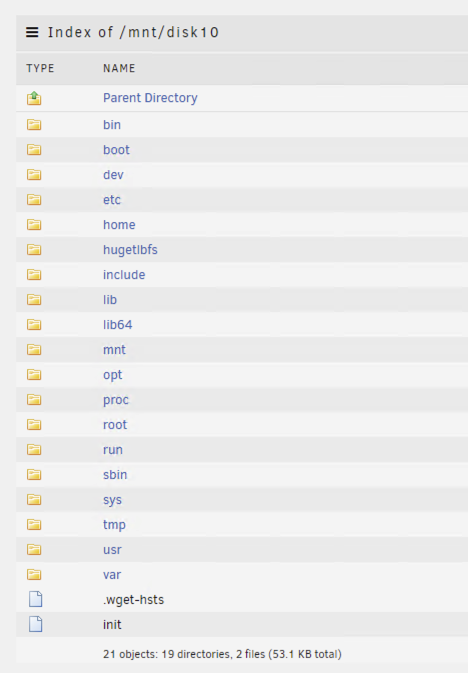Open the bin directory link

(112, 125)
